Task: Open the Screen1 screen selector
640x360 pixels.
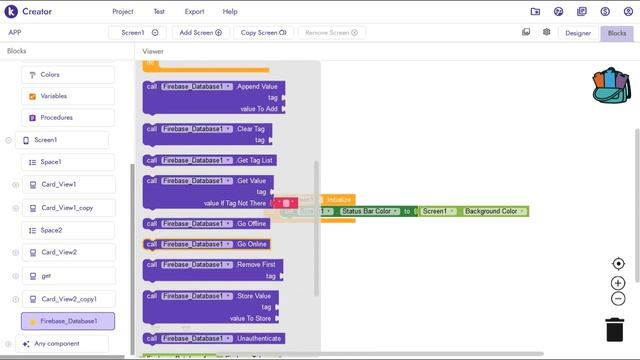Action: coord(138,33)
